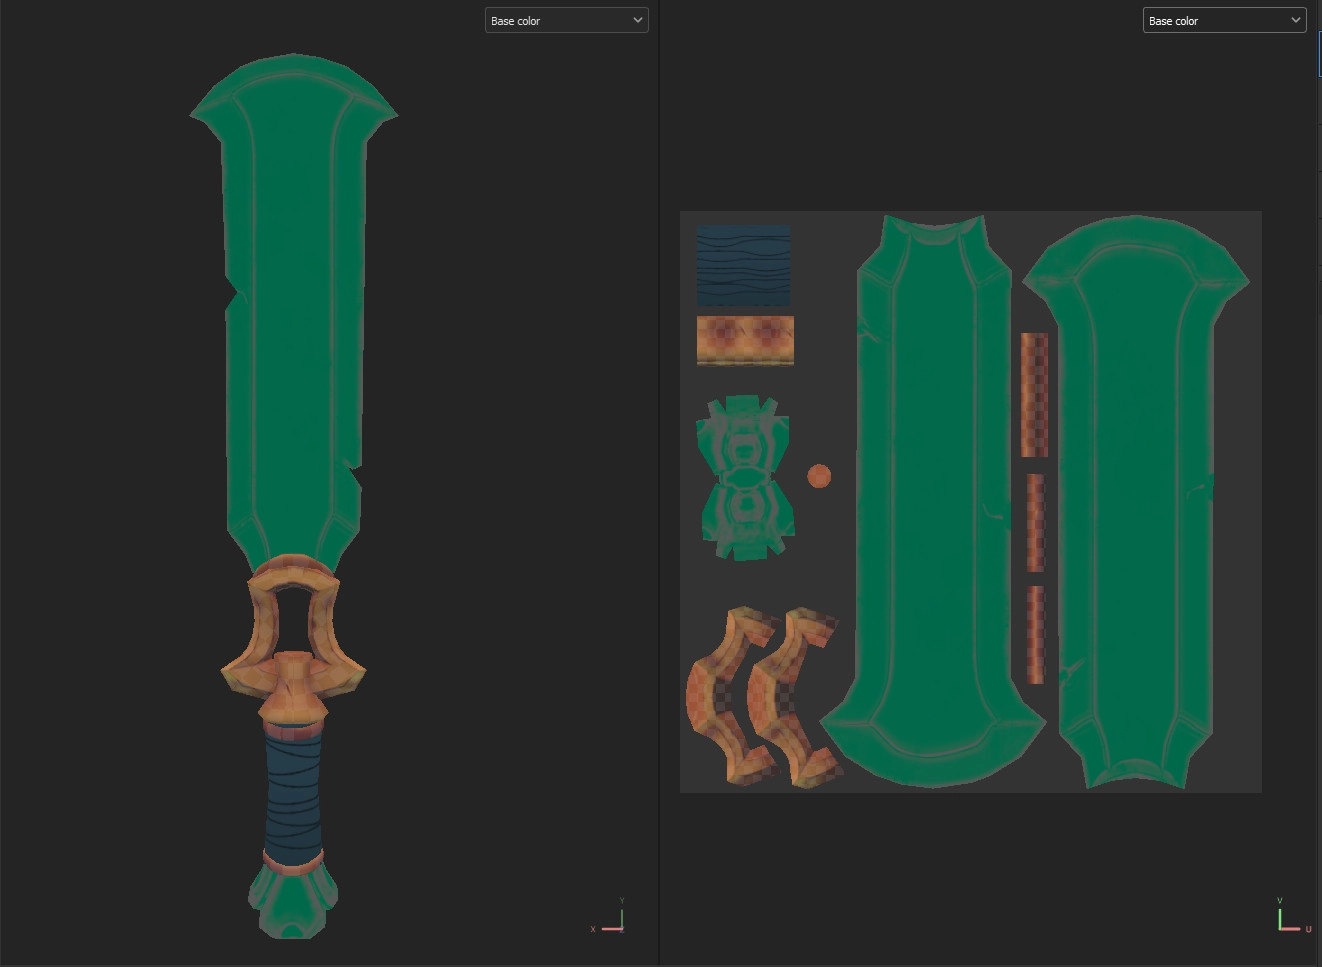Click the middle orange vertical strip UV island

[1035, 523]
